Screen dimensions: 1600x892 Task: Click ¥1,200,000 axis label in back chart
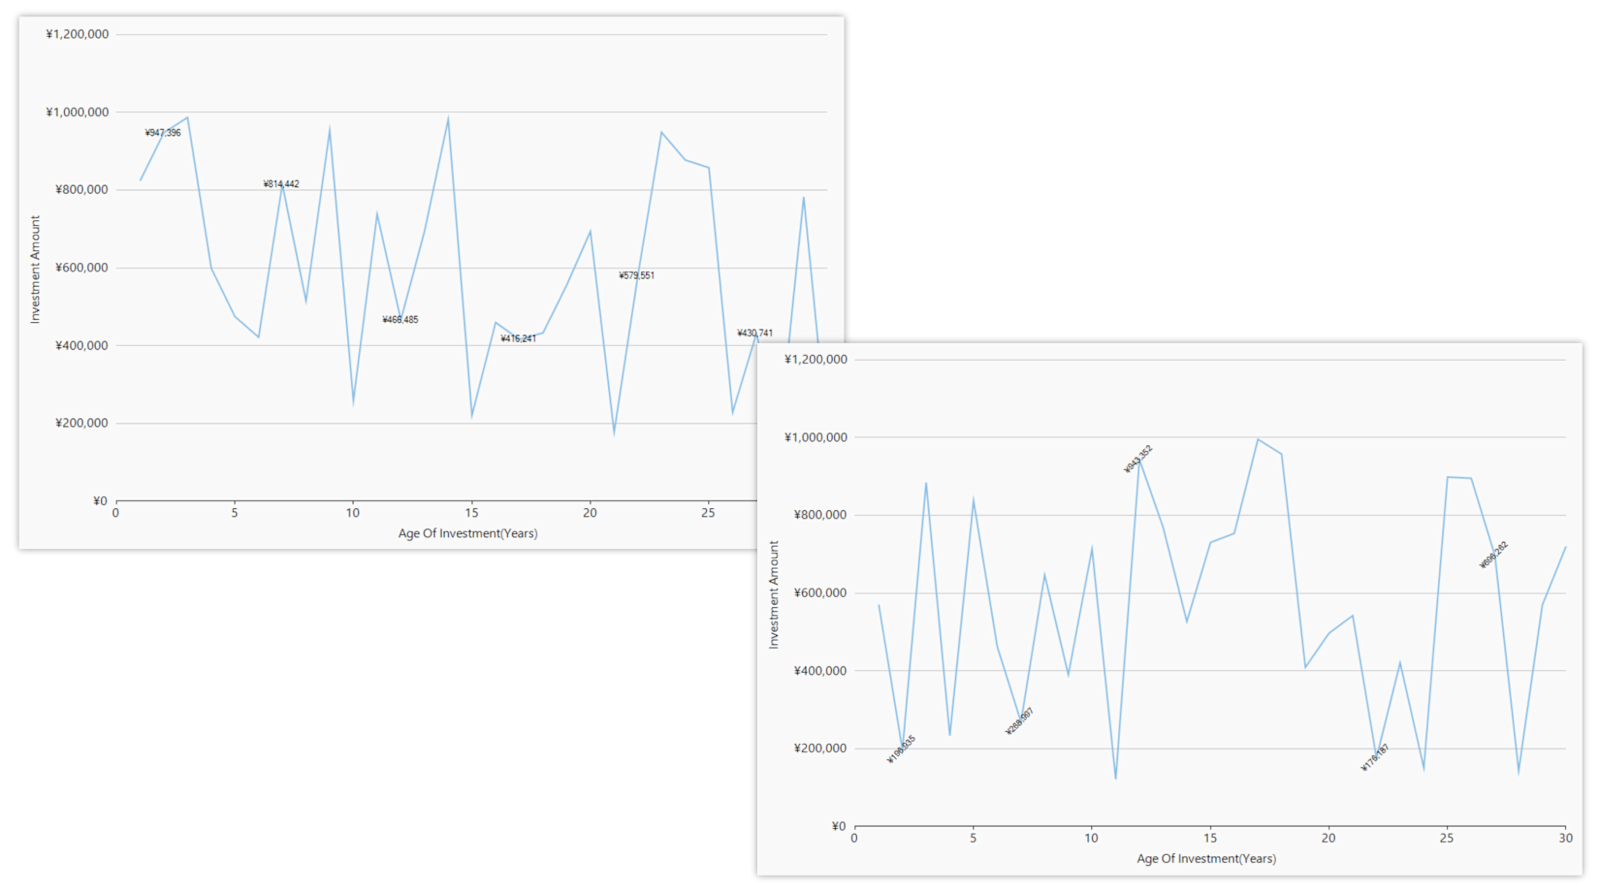(x=77, y=34)
